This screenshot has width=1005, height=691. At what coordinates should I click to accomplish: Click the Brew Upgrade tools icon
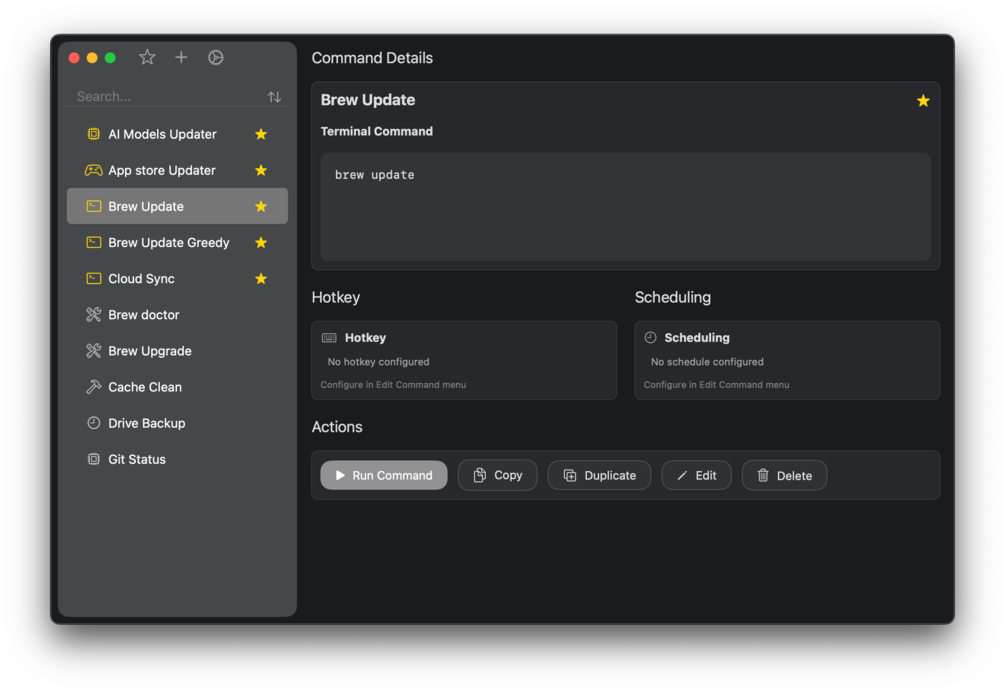click(x=94, y=351)
